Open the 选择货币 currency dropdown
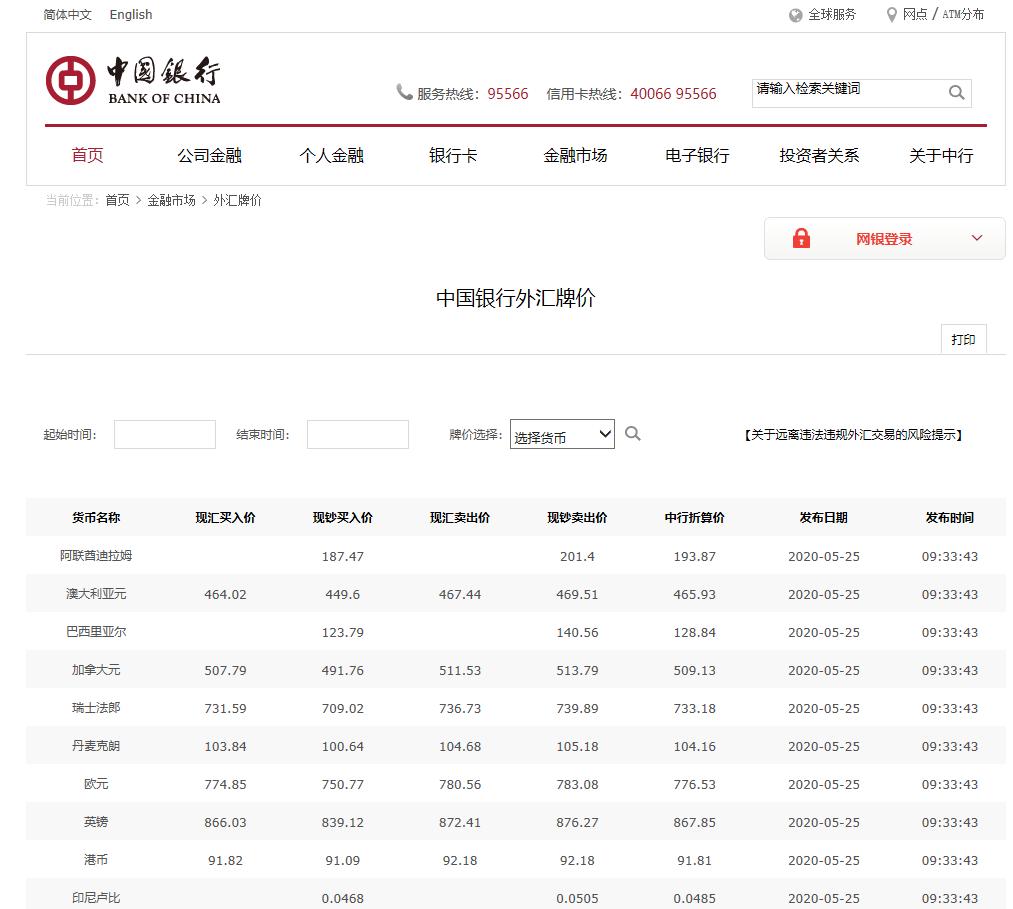 coord(561,434)
